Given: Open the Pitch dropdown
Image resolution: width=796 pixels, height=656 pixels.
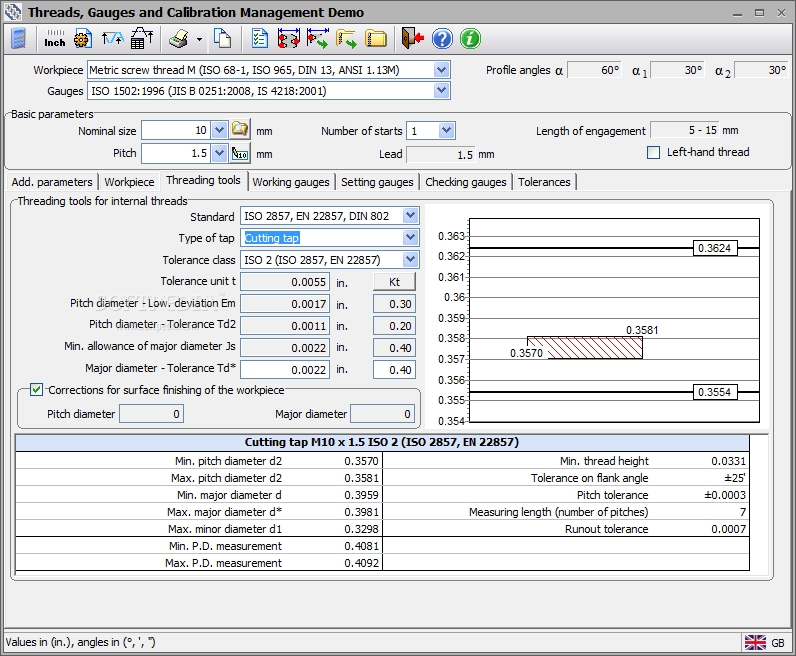Looking at the screenshot, I should [x=219, y=153].
